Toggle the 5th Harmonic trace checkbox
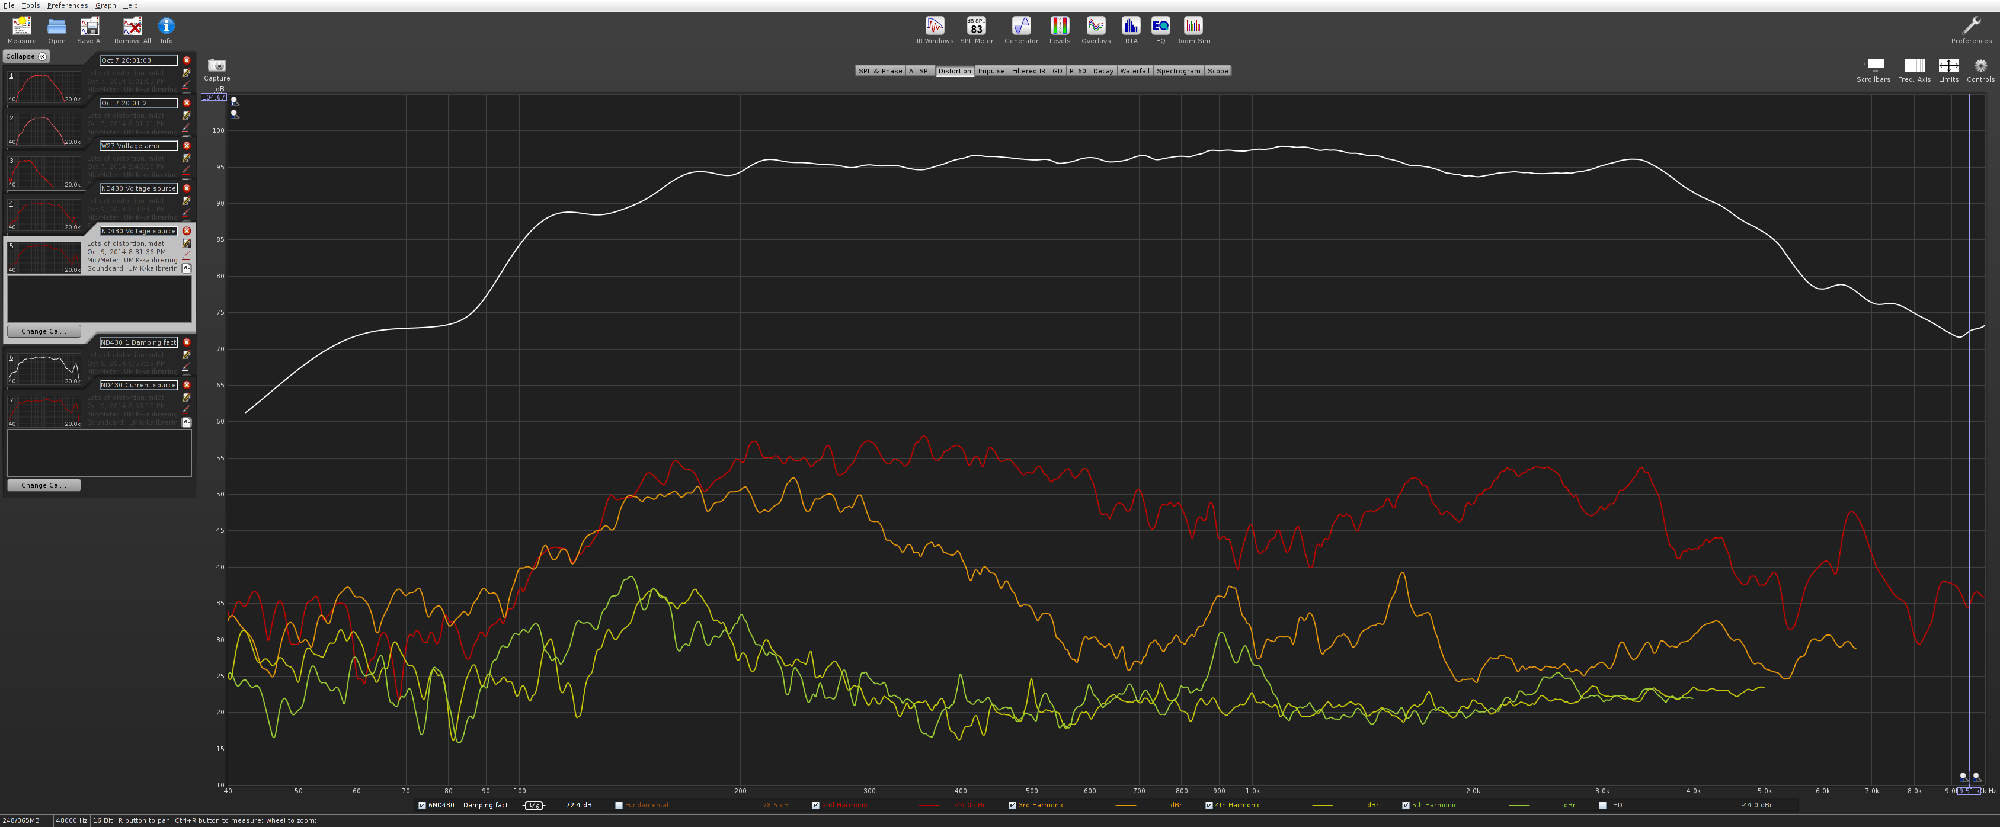The height and width of the screenshot is (827, 2000). pyautogui.click(x=1406, y=804)
